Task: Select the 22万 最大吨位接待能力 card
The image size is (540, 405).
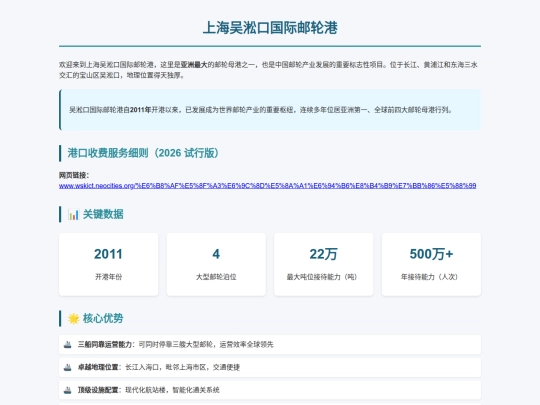Action: 324,264
